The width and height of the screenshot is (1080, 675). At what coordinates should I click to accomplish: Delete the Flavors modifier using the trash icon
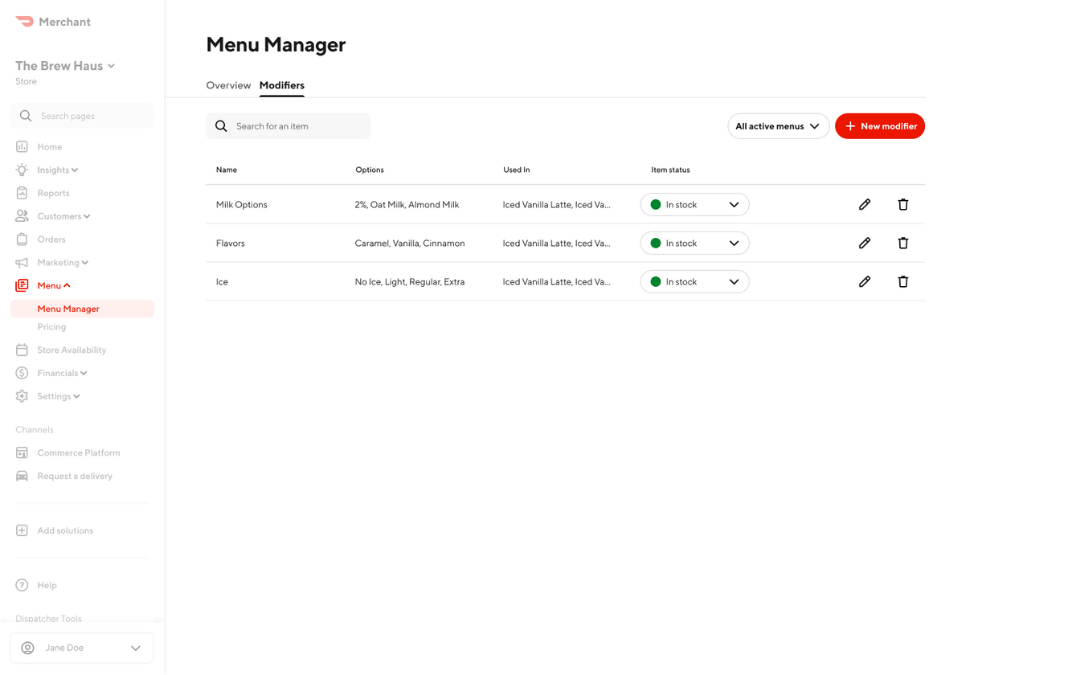click(902, 243)
